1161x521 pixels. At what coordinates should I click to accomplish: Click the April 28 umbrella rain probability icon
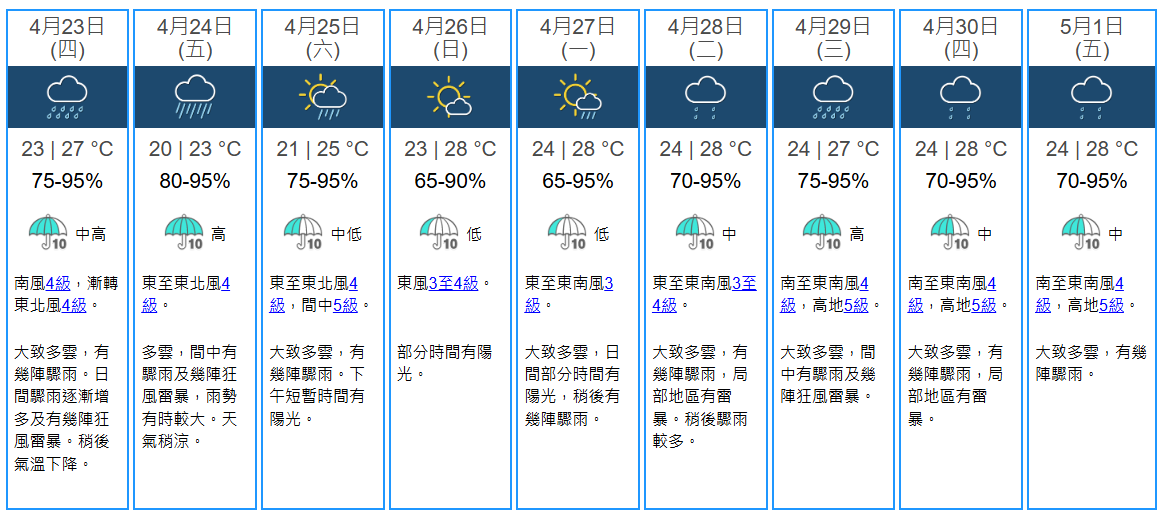(x=695, y=233)
